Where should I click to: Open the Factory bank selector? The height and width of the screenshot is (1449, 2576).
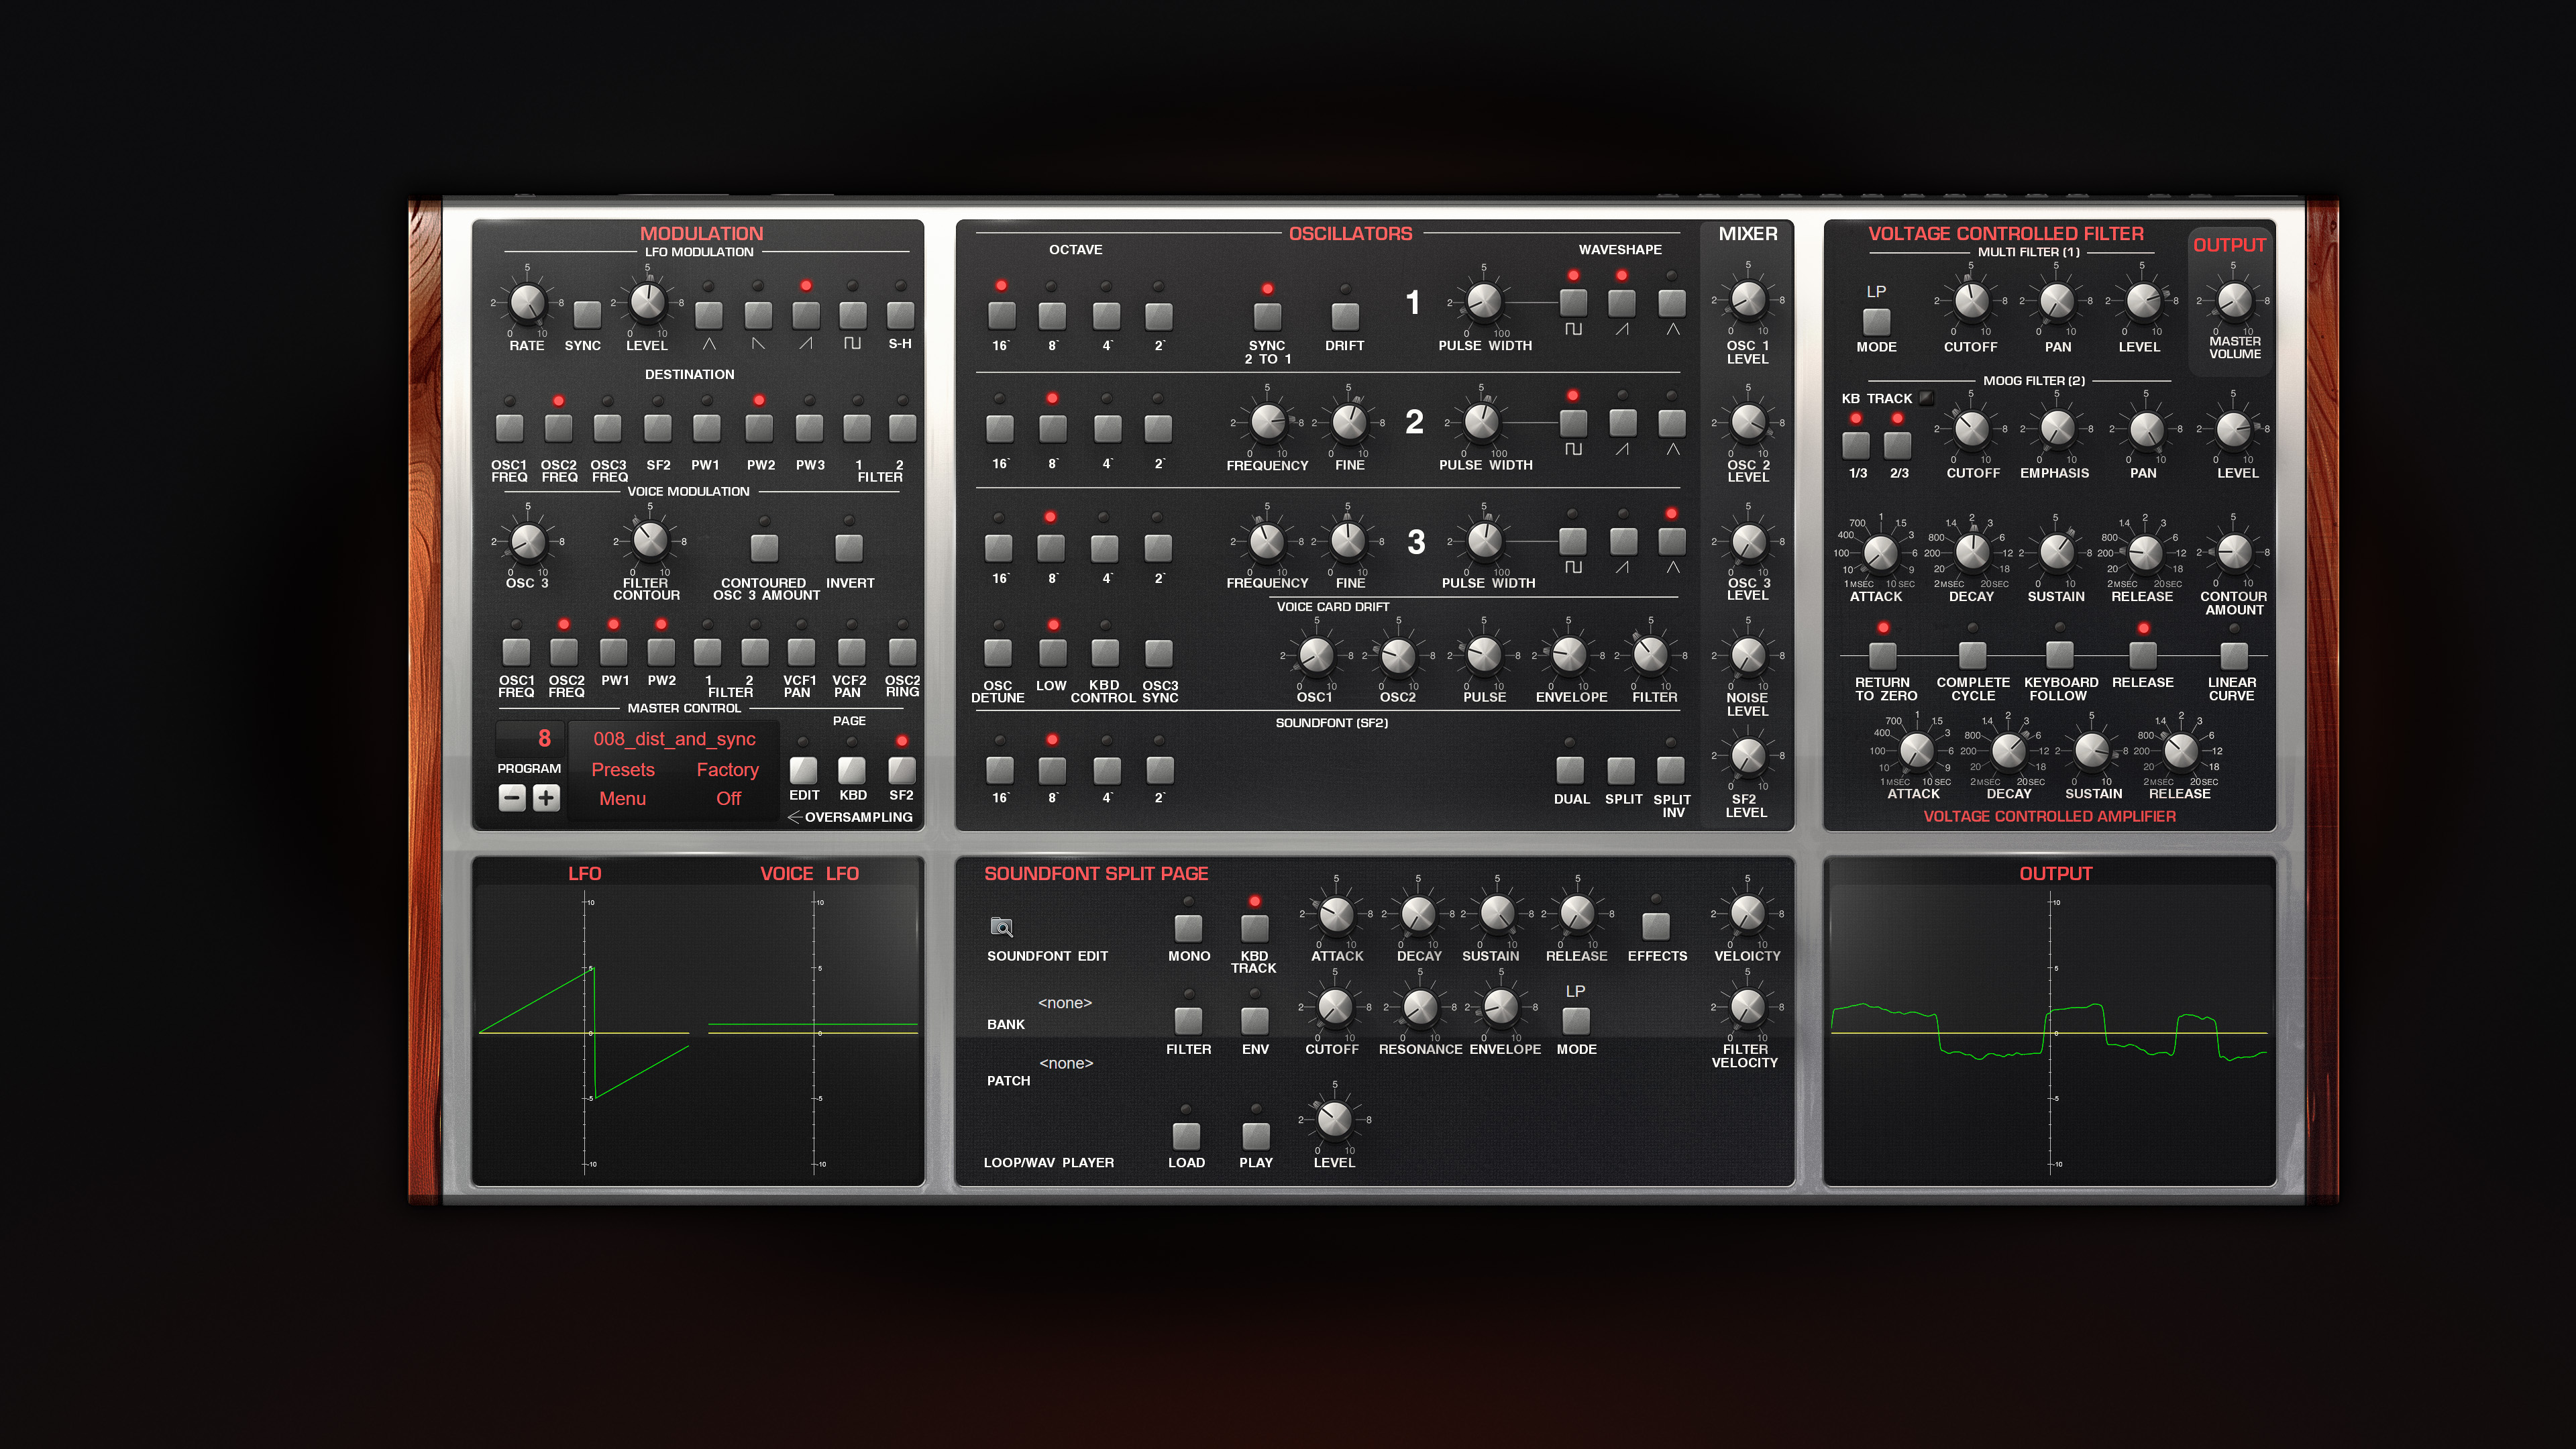point(727,769)
